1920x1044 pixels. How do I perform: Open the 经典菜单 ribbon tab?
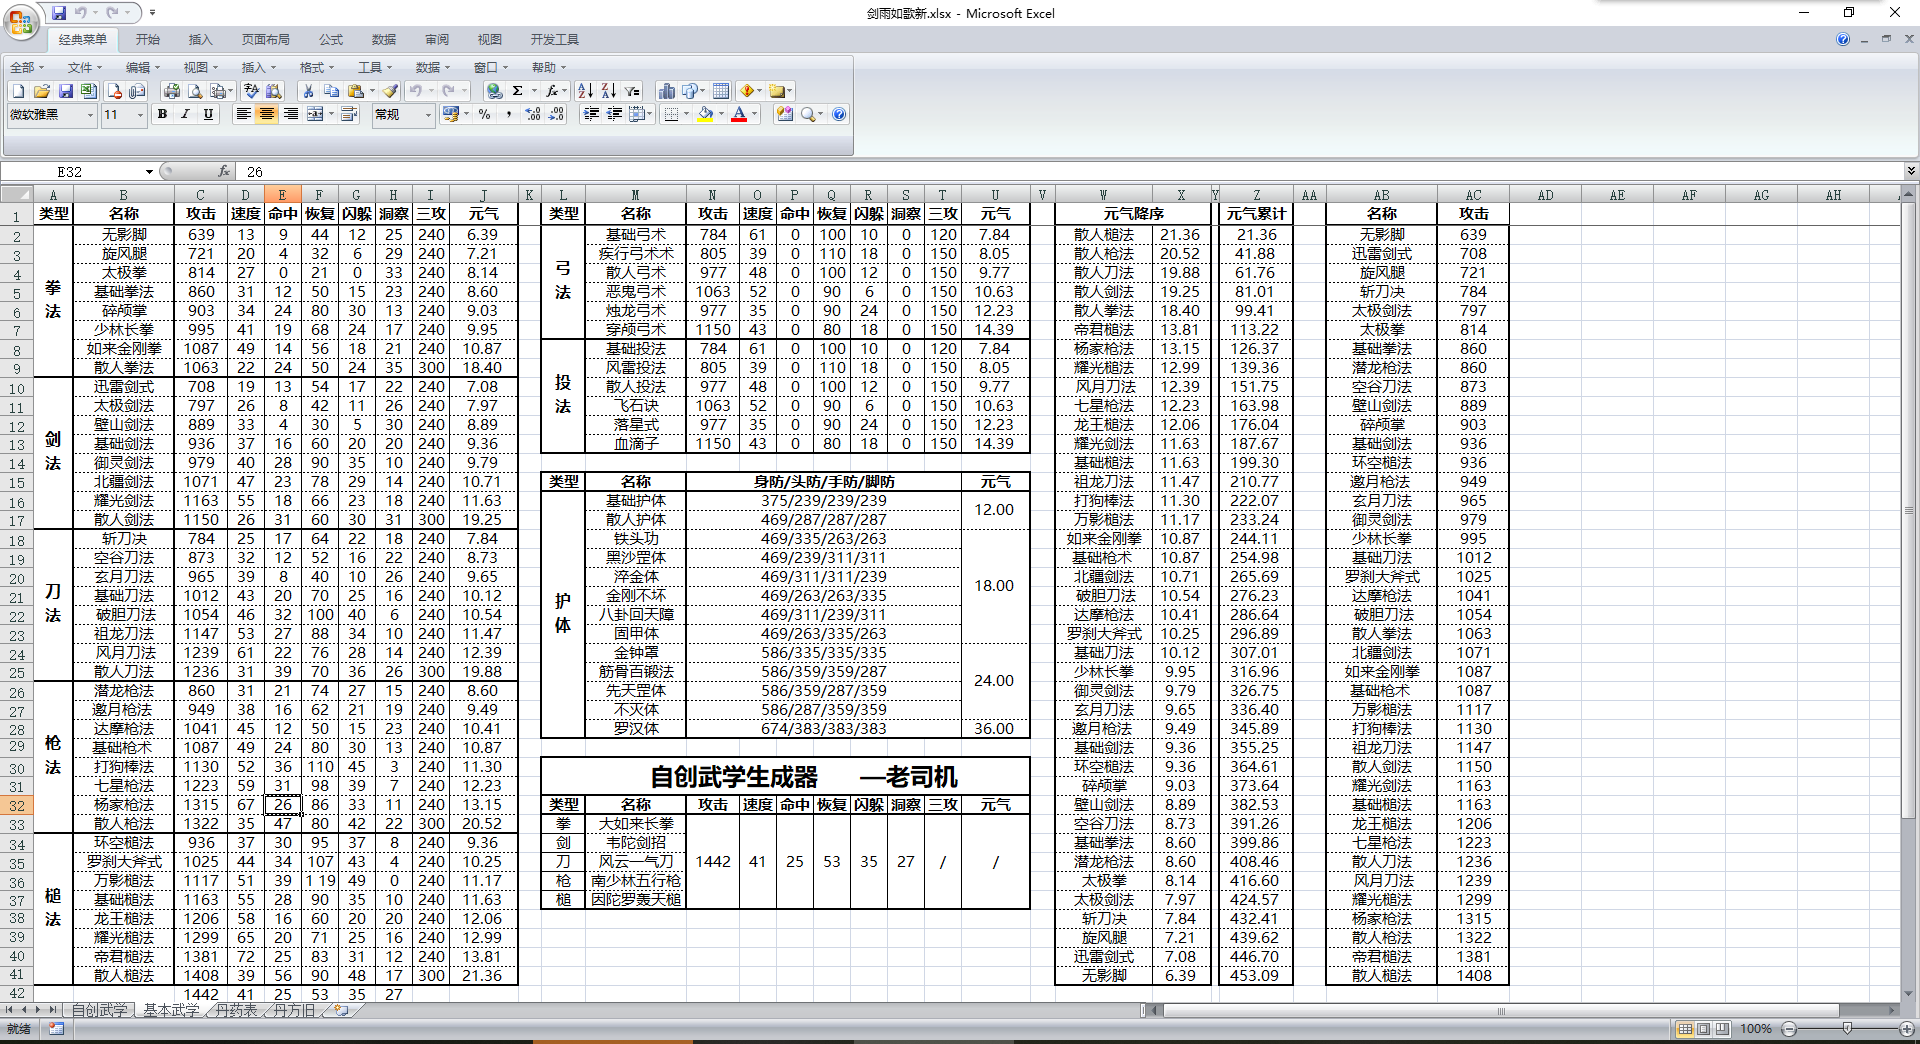pyautogui.click(x=82, y=39)
